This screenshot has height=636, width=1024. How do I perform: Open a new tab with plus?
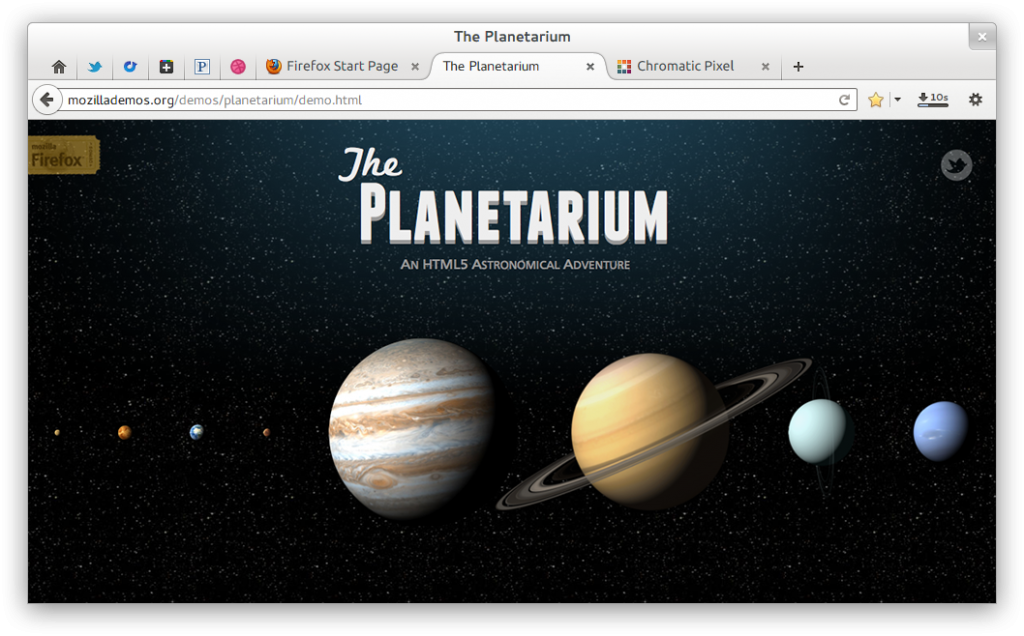point(798,67)
